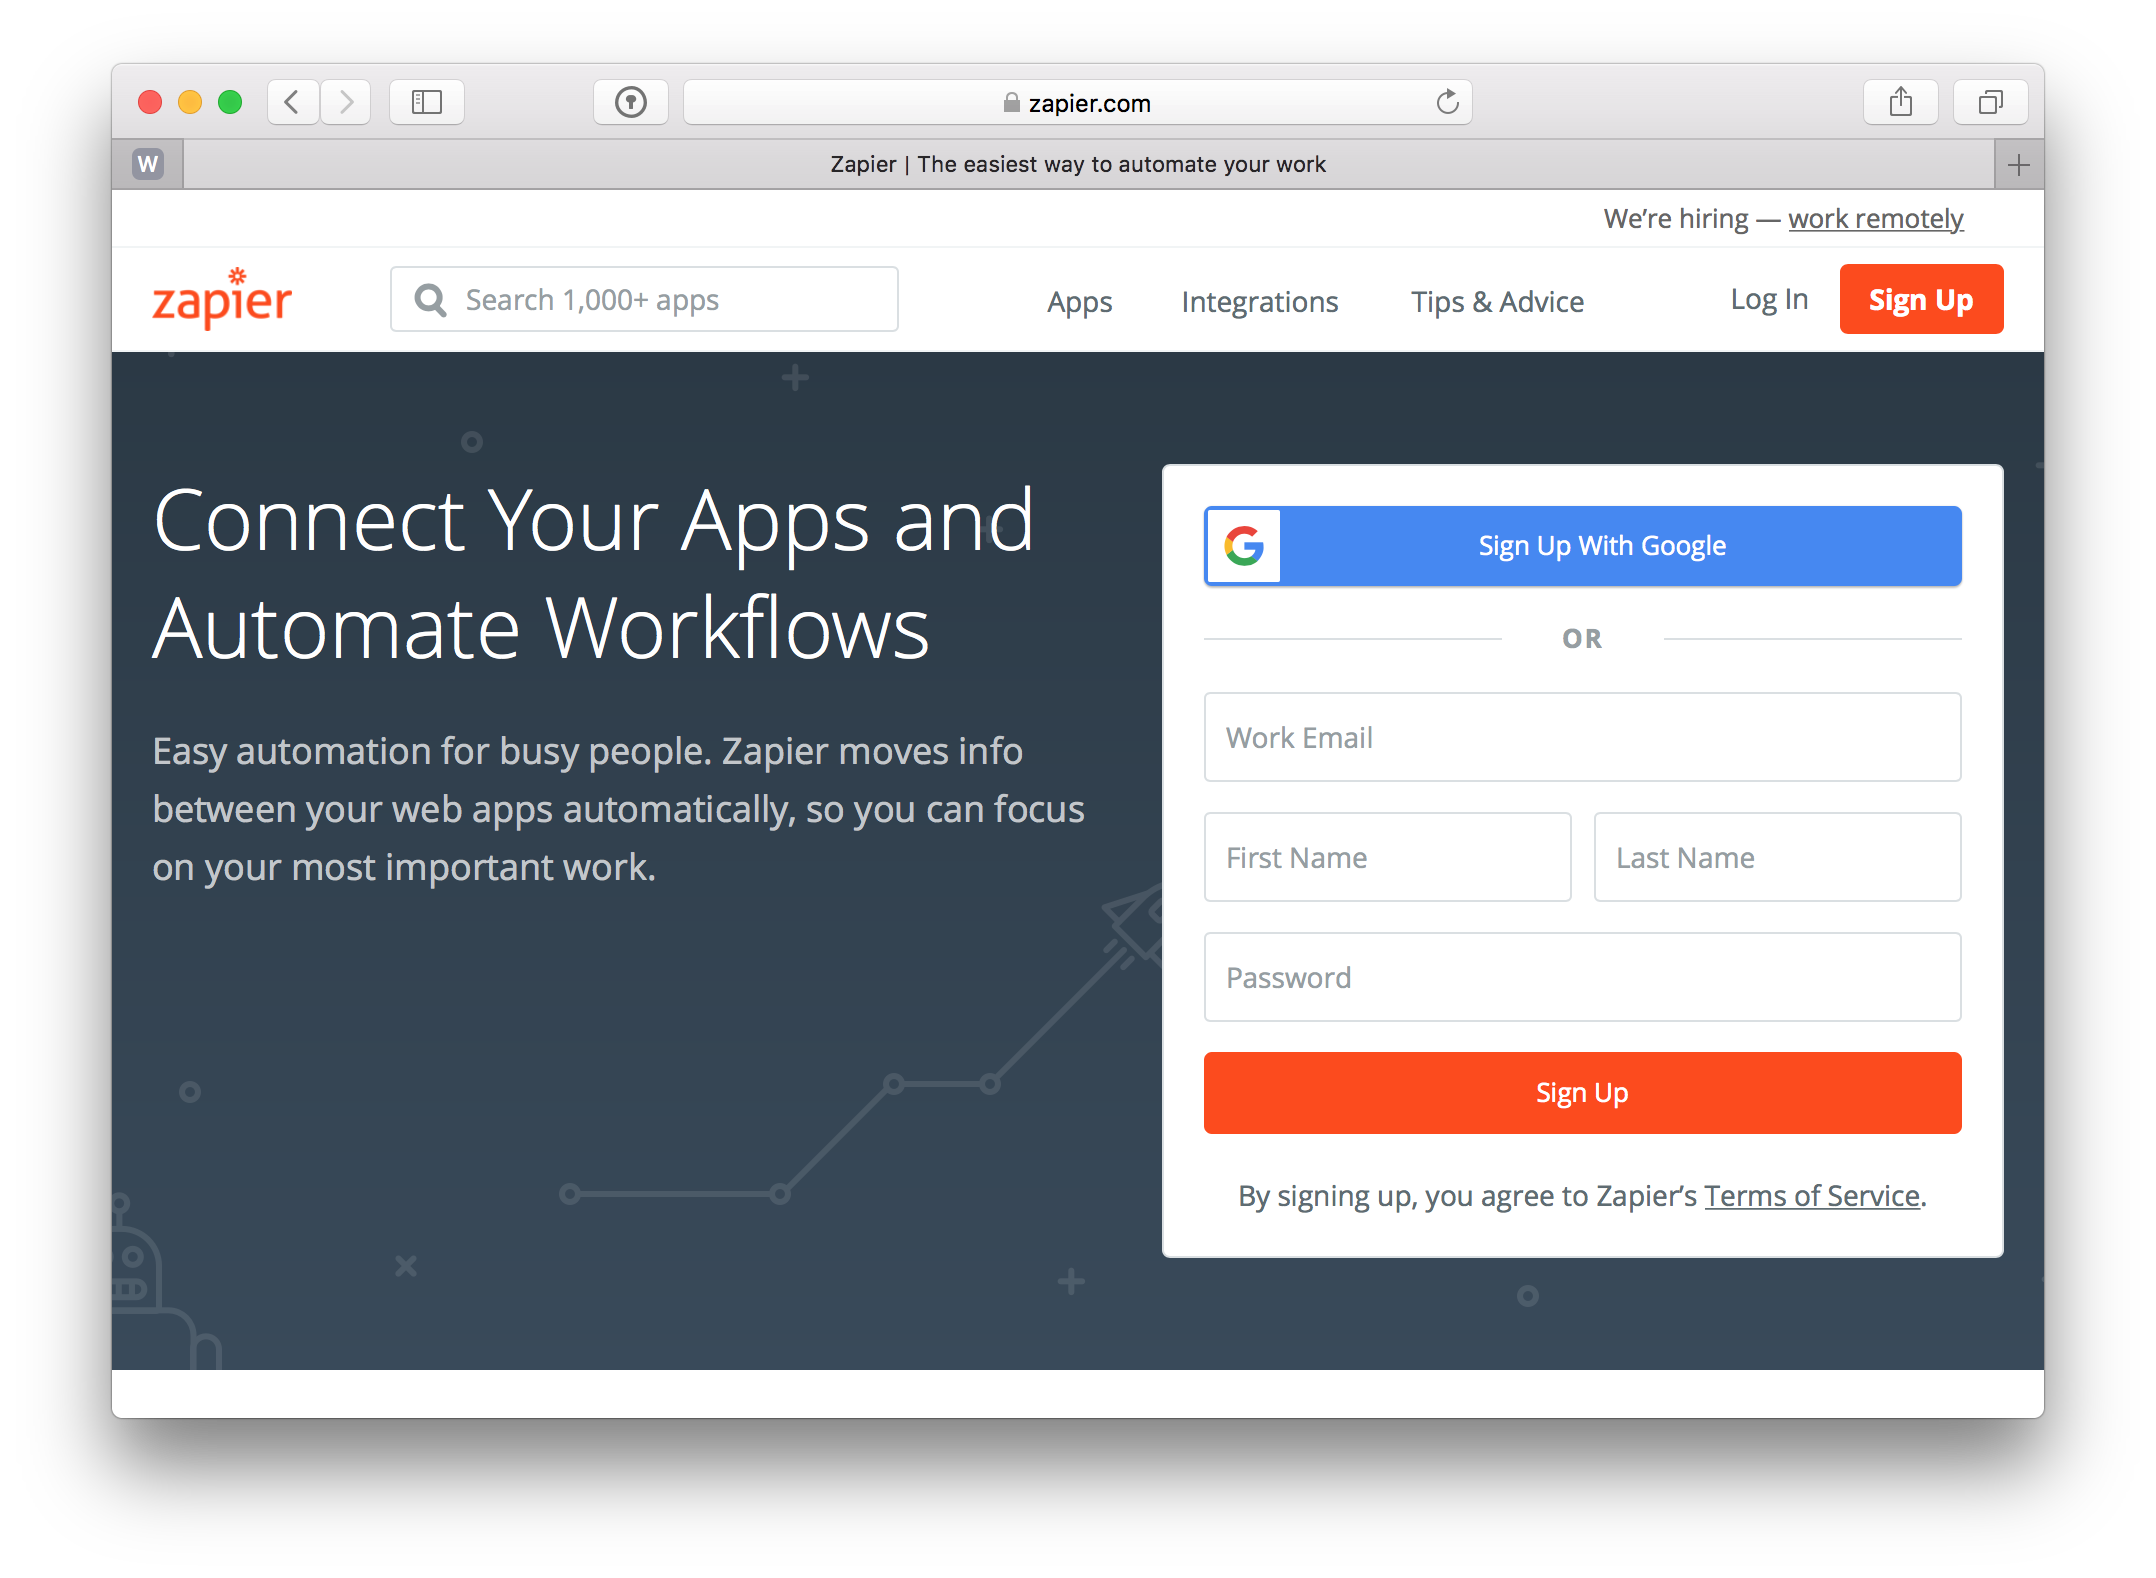
Task: Open the work remotely link
Action: click(x=1876, y=219)
